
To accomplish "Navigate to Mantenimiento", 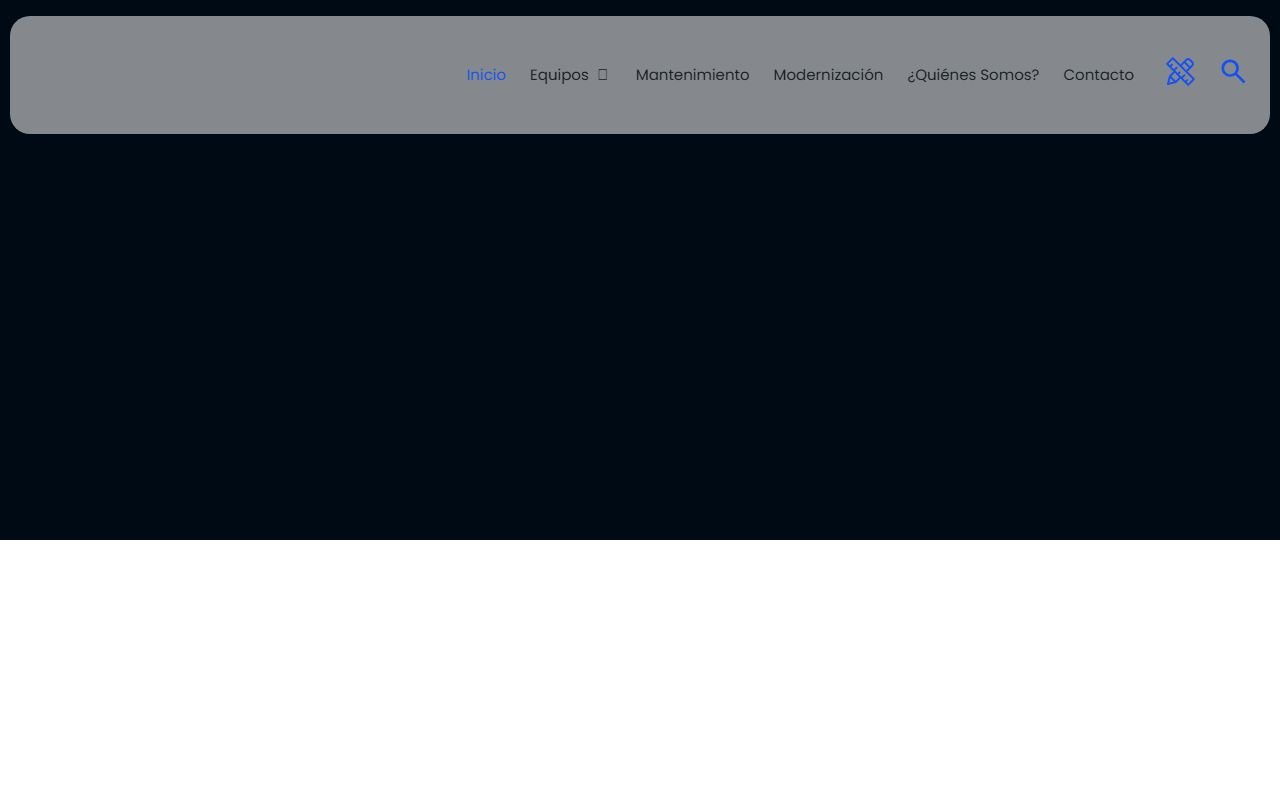I will tap(692, 75).
